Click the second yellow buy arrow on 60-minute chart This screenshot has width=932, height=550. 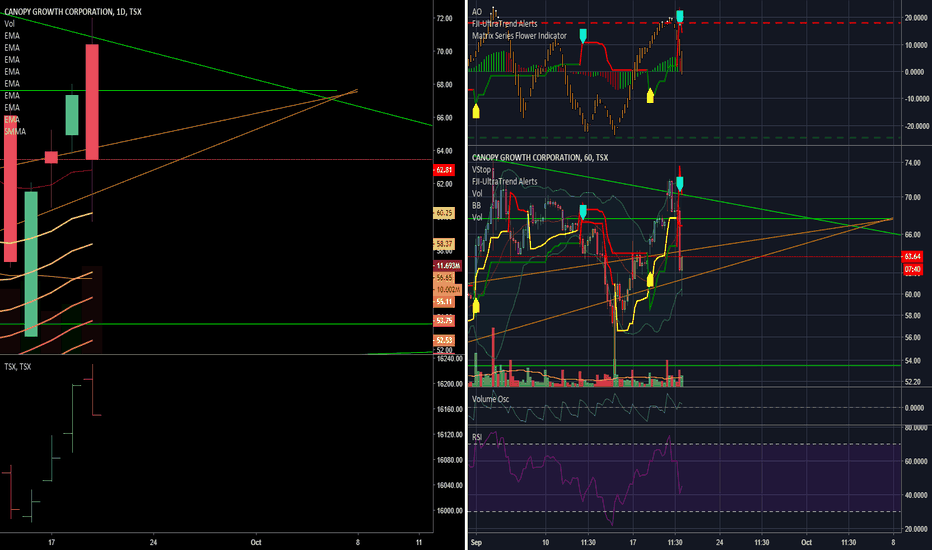tap(650, 280)
